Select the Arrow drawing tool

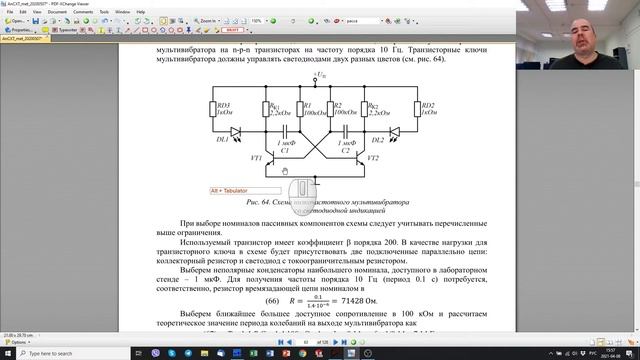coord(127,30)
